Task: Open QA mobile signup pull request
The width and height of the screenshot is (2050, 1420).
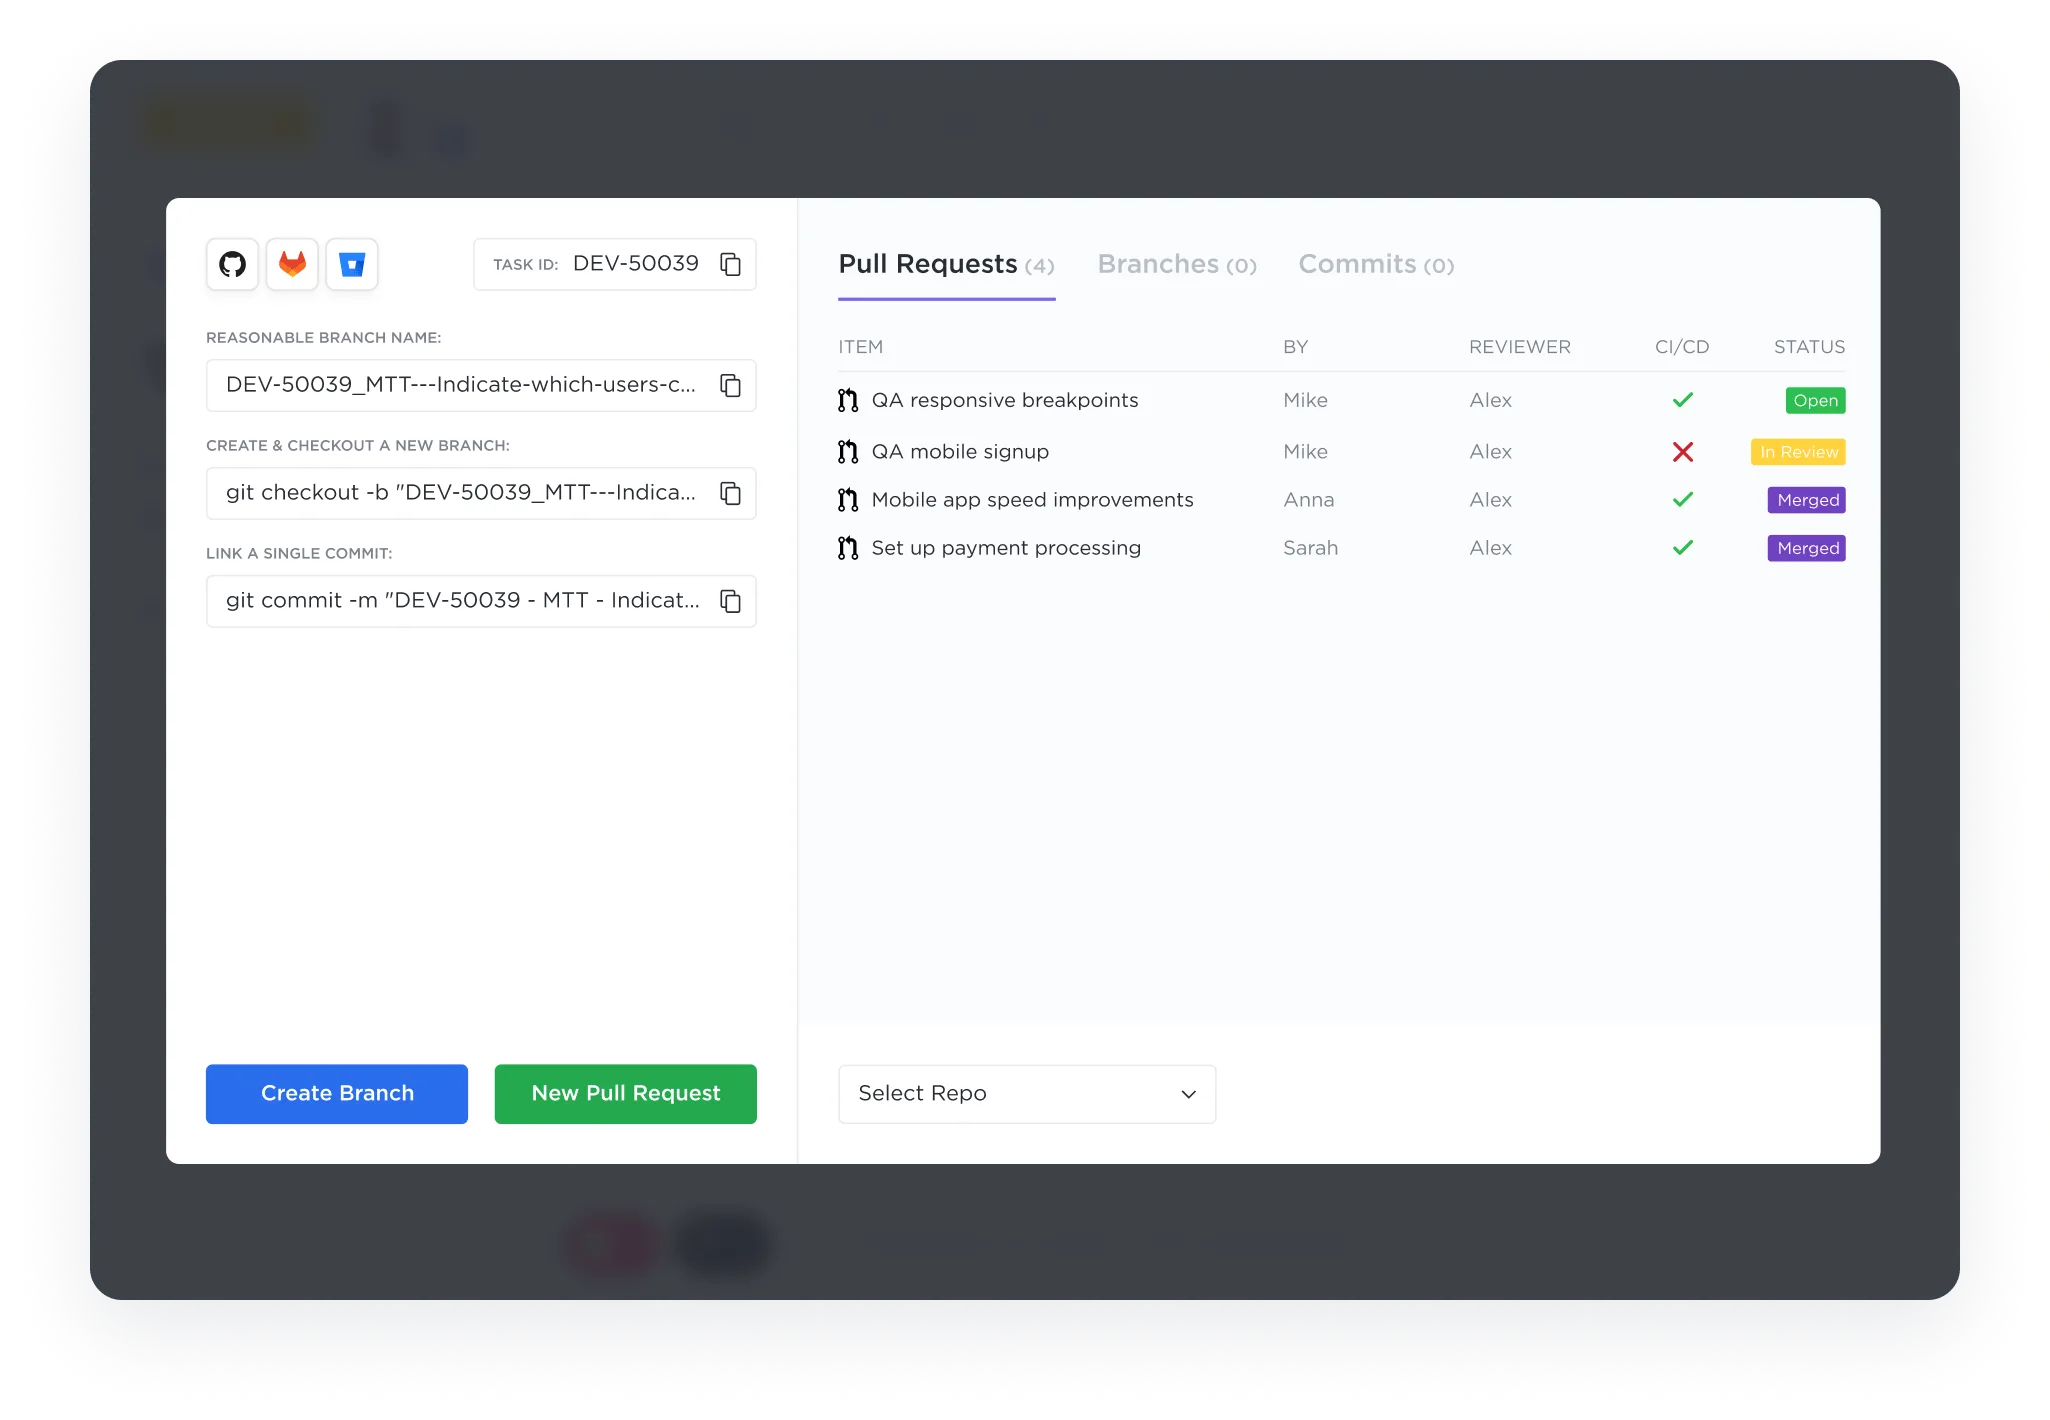Action: click(960, 452)
